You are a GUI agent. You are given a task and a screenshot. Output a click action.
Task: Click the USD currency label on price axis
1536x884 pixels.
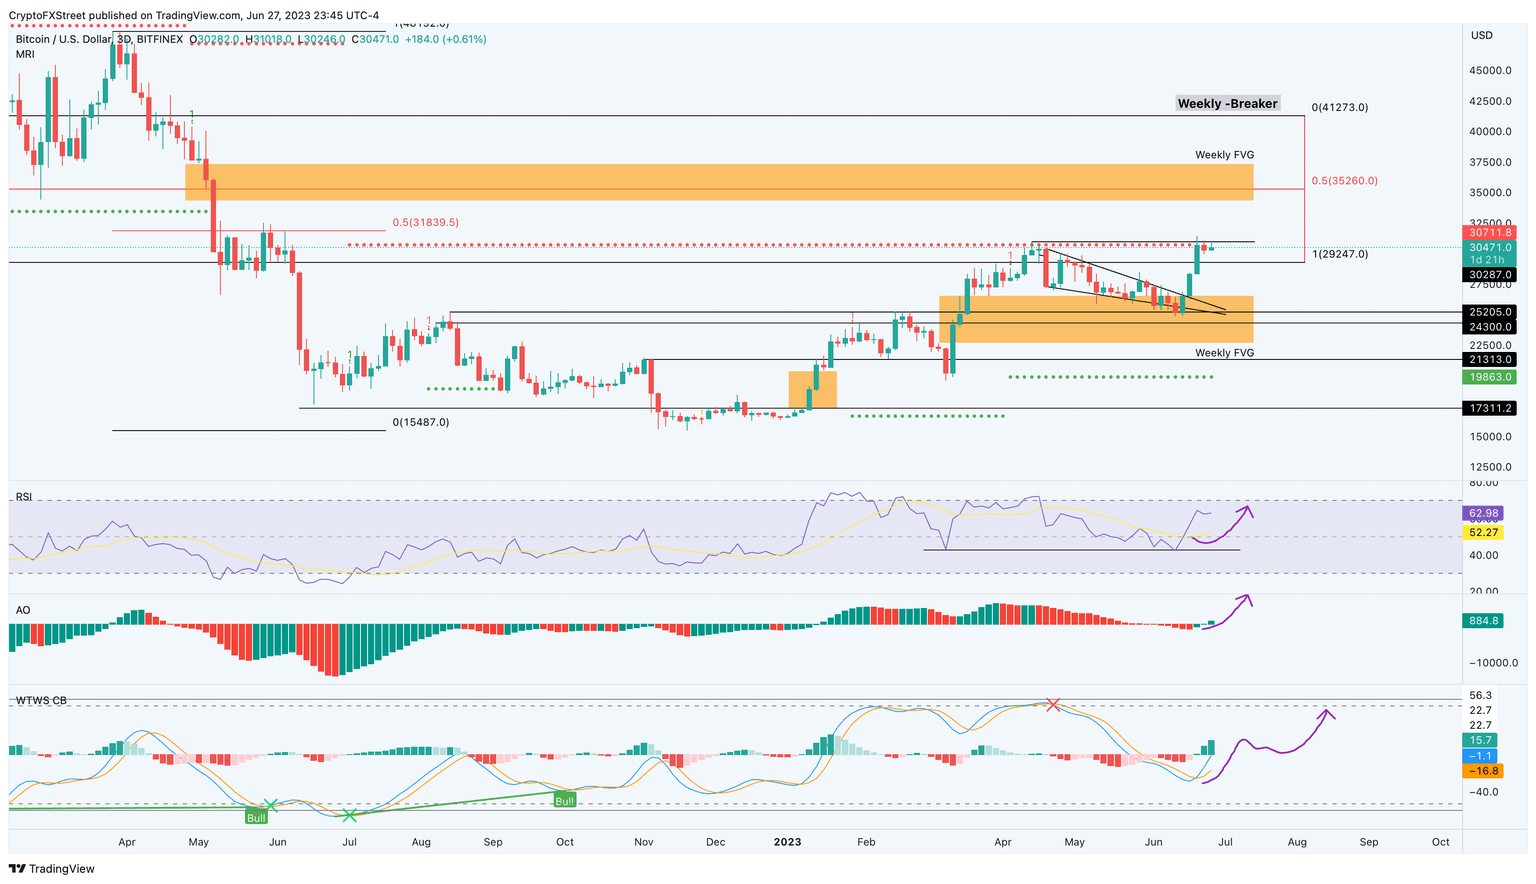[1481, 35]
